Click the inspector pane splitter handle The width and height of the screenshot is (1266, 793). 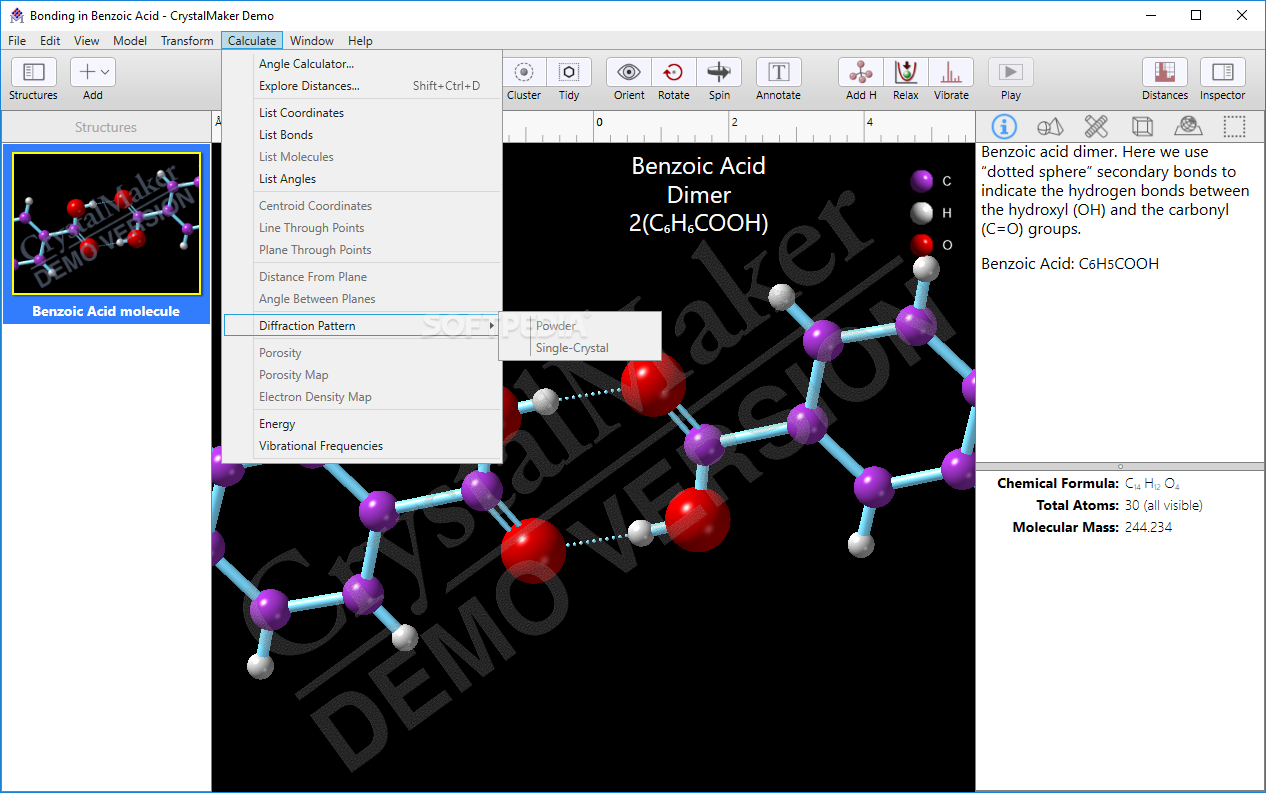pos(1120,466)
